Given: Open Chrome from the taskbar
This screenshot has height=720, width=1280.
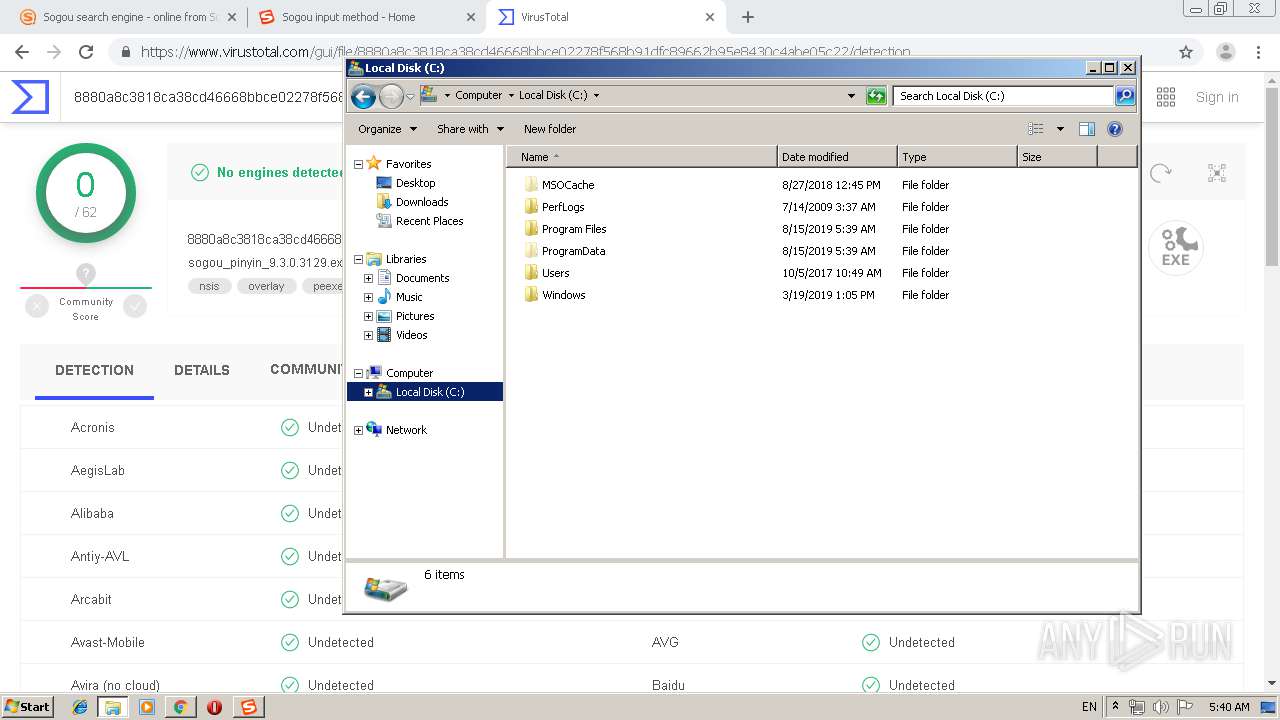Looking at the screenshot, I should click(x=180, y=707).
